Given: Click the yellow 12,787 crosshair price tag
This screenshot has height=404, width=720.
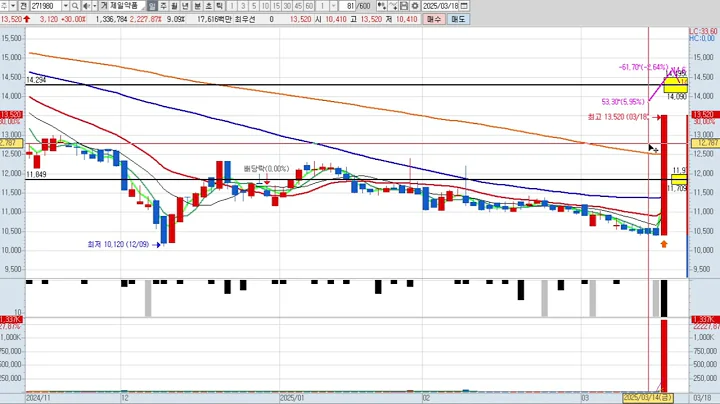Looking at the screenshot, I should (707, 143).
